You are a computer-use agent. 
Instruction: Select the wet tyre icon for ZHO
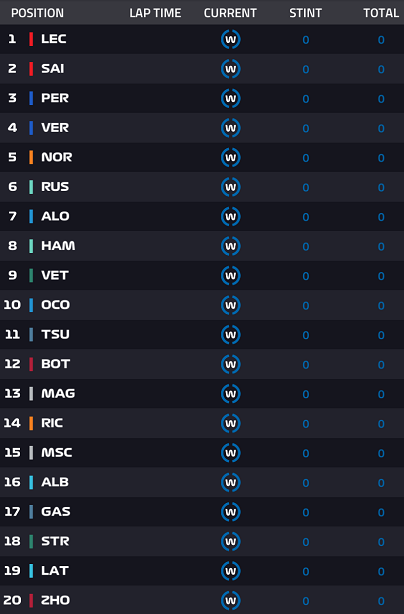[231, 600]
